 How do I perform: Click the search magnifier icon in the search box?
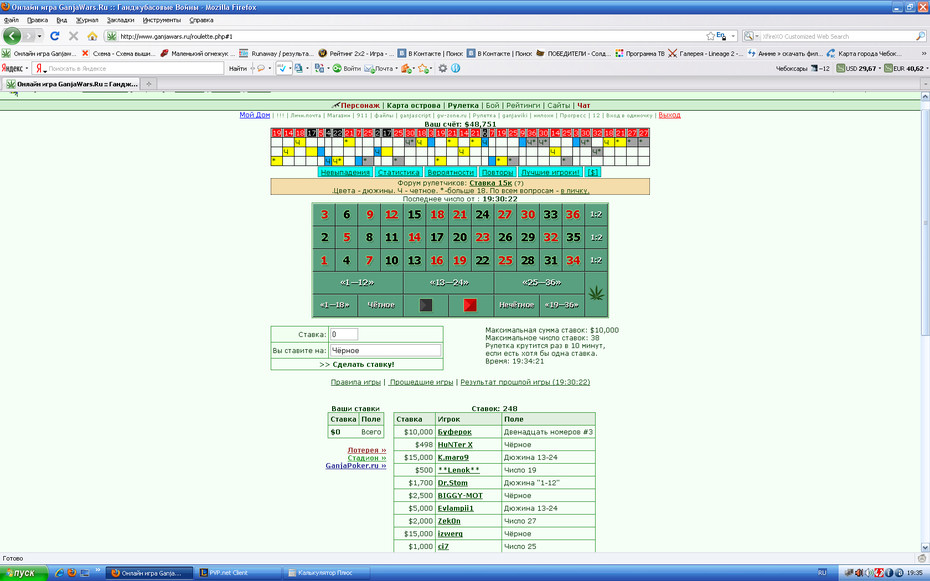click(x=920, y=36)
